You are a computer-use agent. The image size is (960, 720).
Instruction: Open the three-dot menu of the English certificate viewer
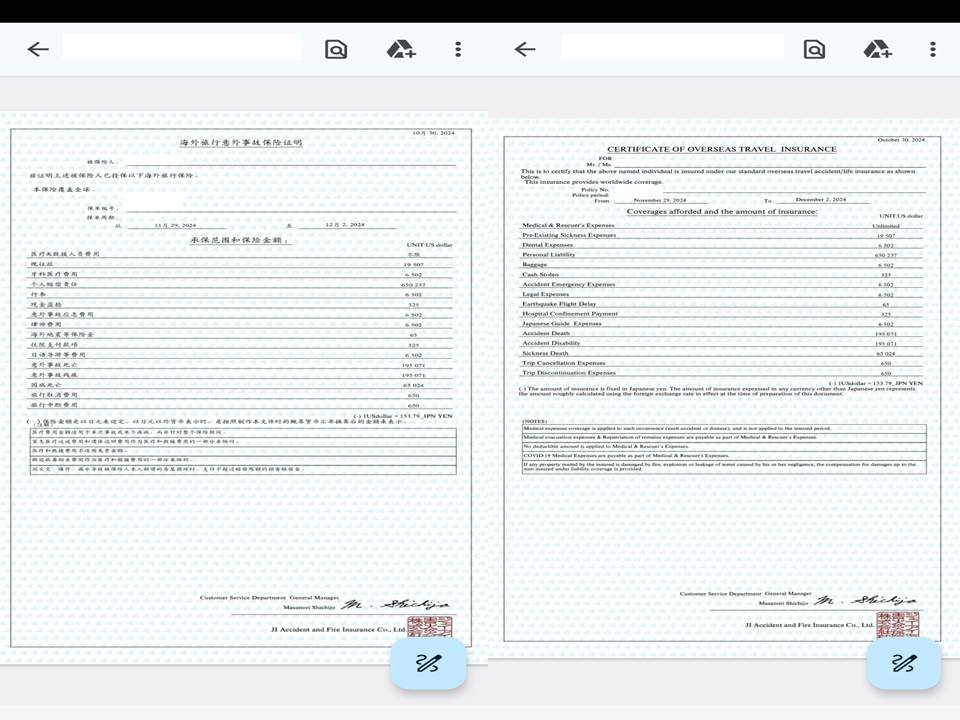932,49
